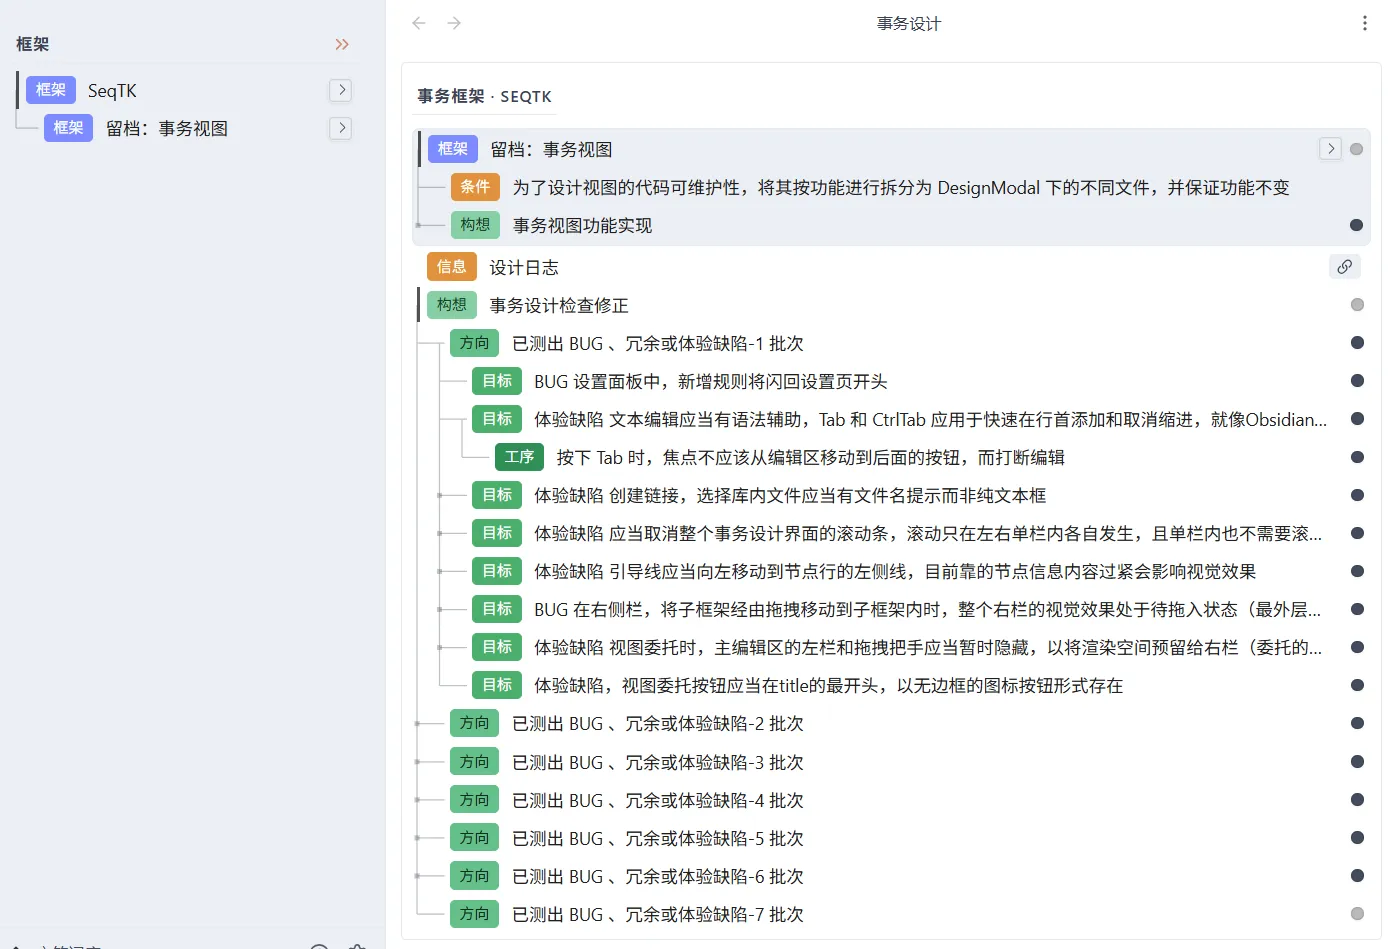The height and width of the screenshot is (949, 1389).
Task: Click the 目标 badge of BUG 设置面板中 row
Action: click(x=497, y=381)
